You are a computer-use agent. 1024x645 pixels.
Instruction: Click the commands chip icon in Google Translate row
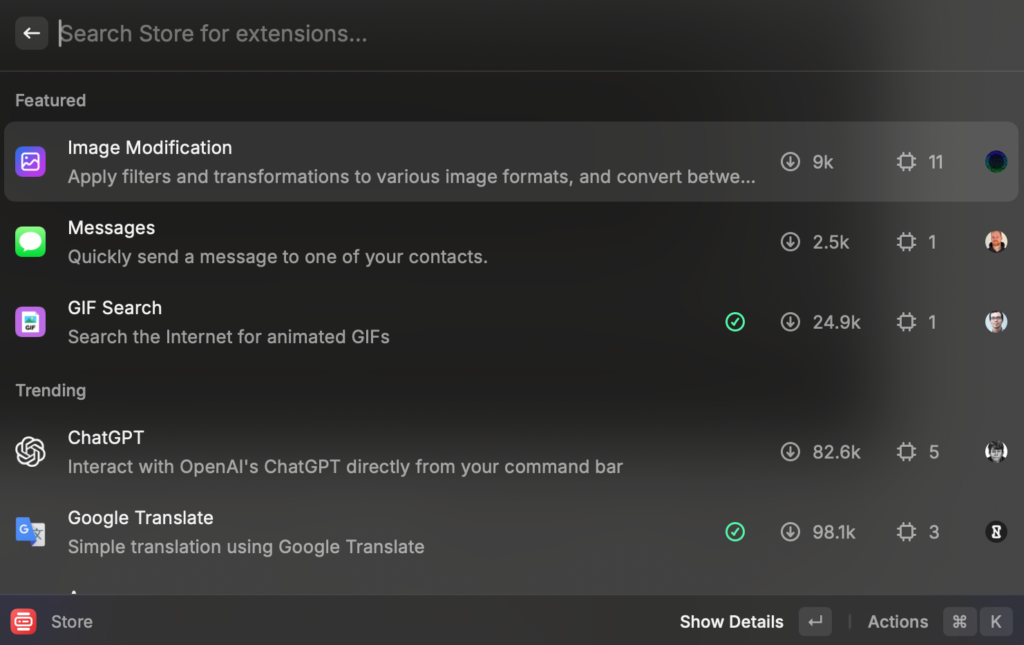click(x=906, y=532)
